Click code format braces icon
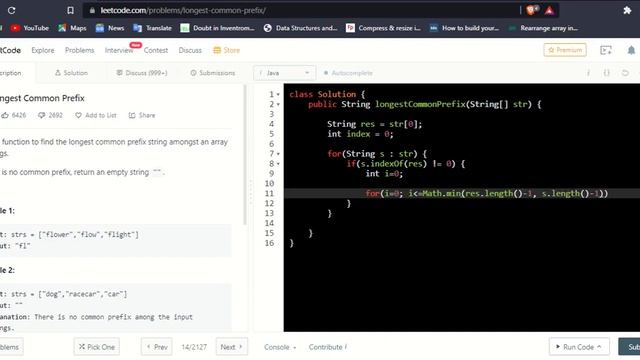Viewport: 640px width, 360px height. click(x=607, y=73)
